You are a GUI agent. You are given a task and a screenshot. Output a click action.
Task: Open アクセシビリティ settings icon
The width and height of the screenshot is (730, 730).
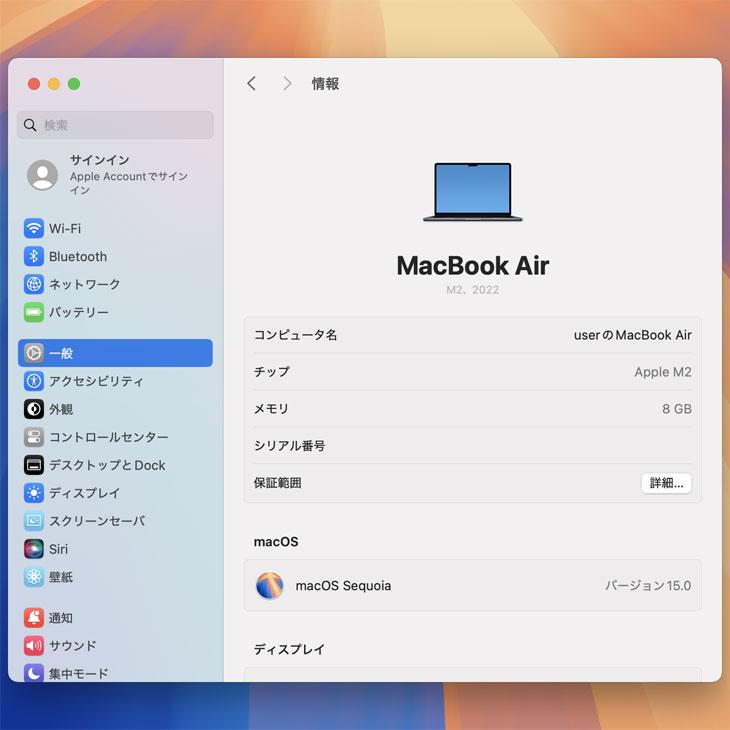click(x=34, y=381)
